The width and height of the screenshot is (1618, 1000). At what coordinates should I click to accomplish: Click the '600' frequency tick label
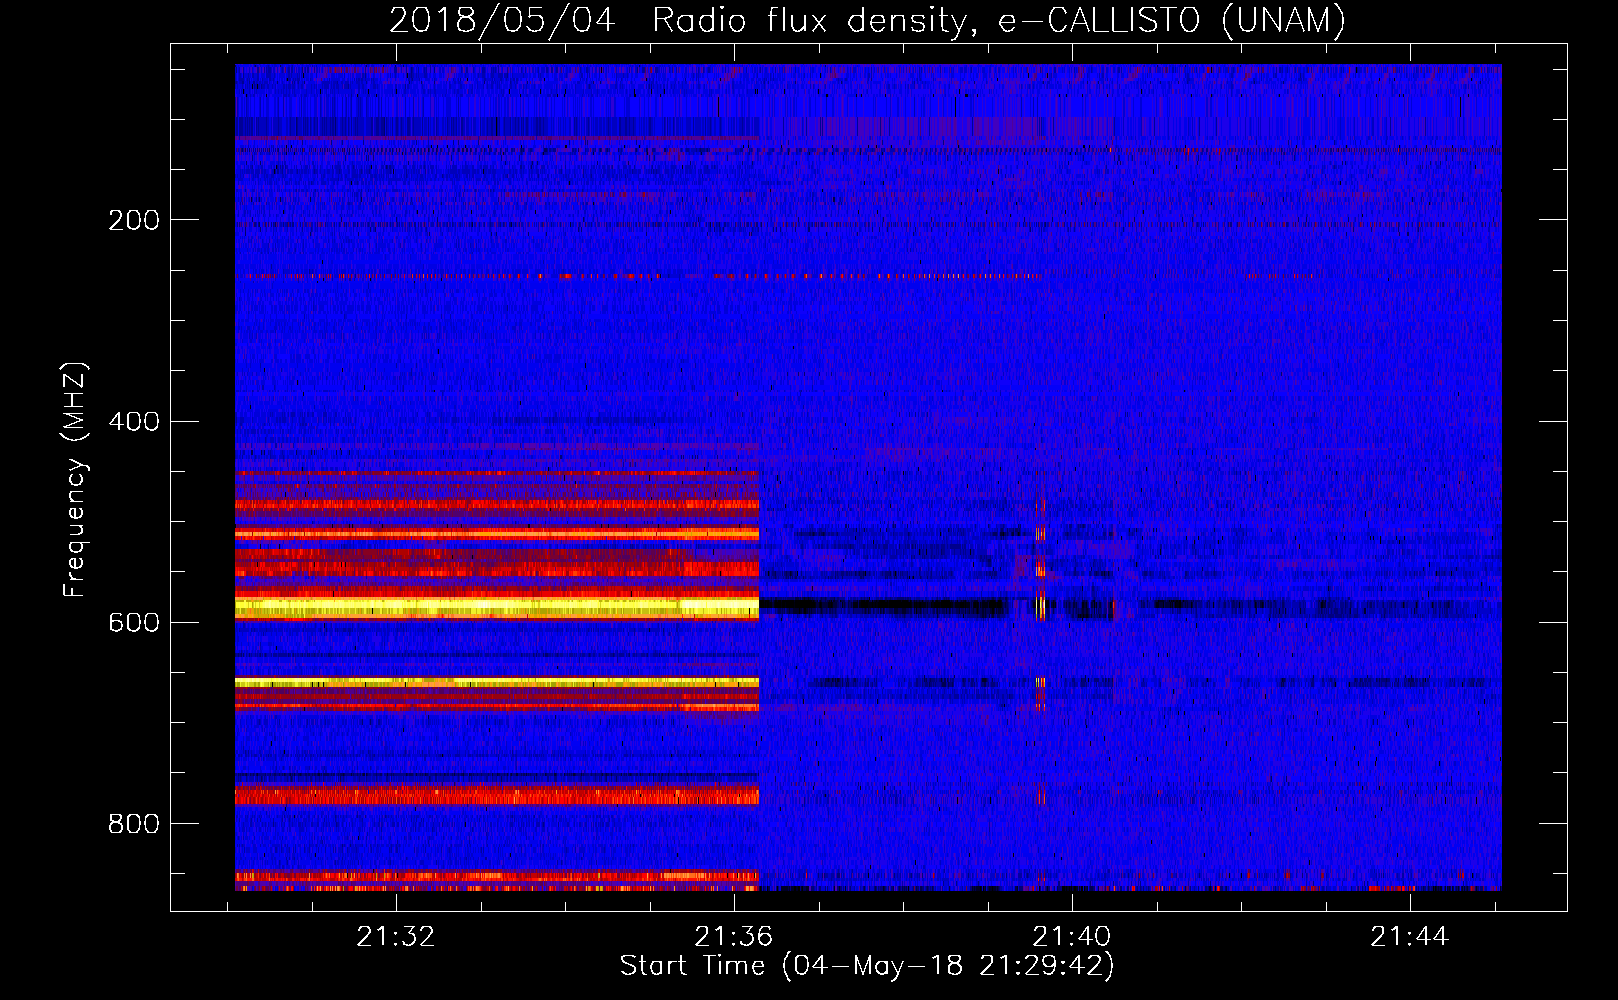pos(134,622)
